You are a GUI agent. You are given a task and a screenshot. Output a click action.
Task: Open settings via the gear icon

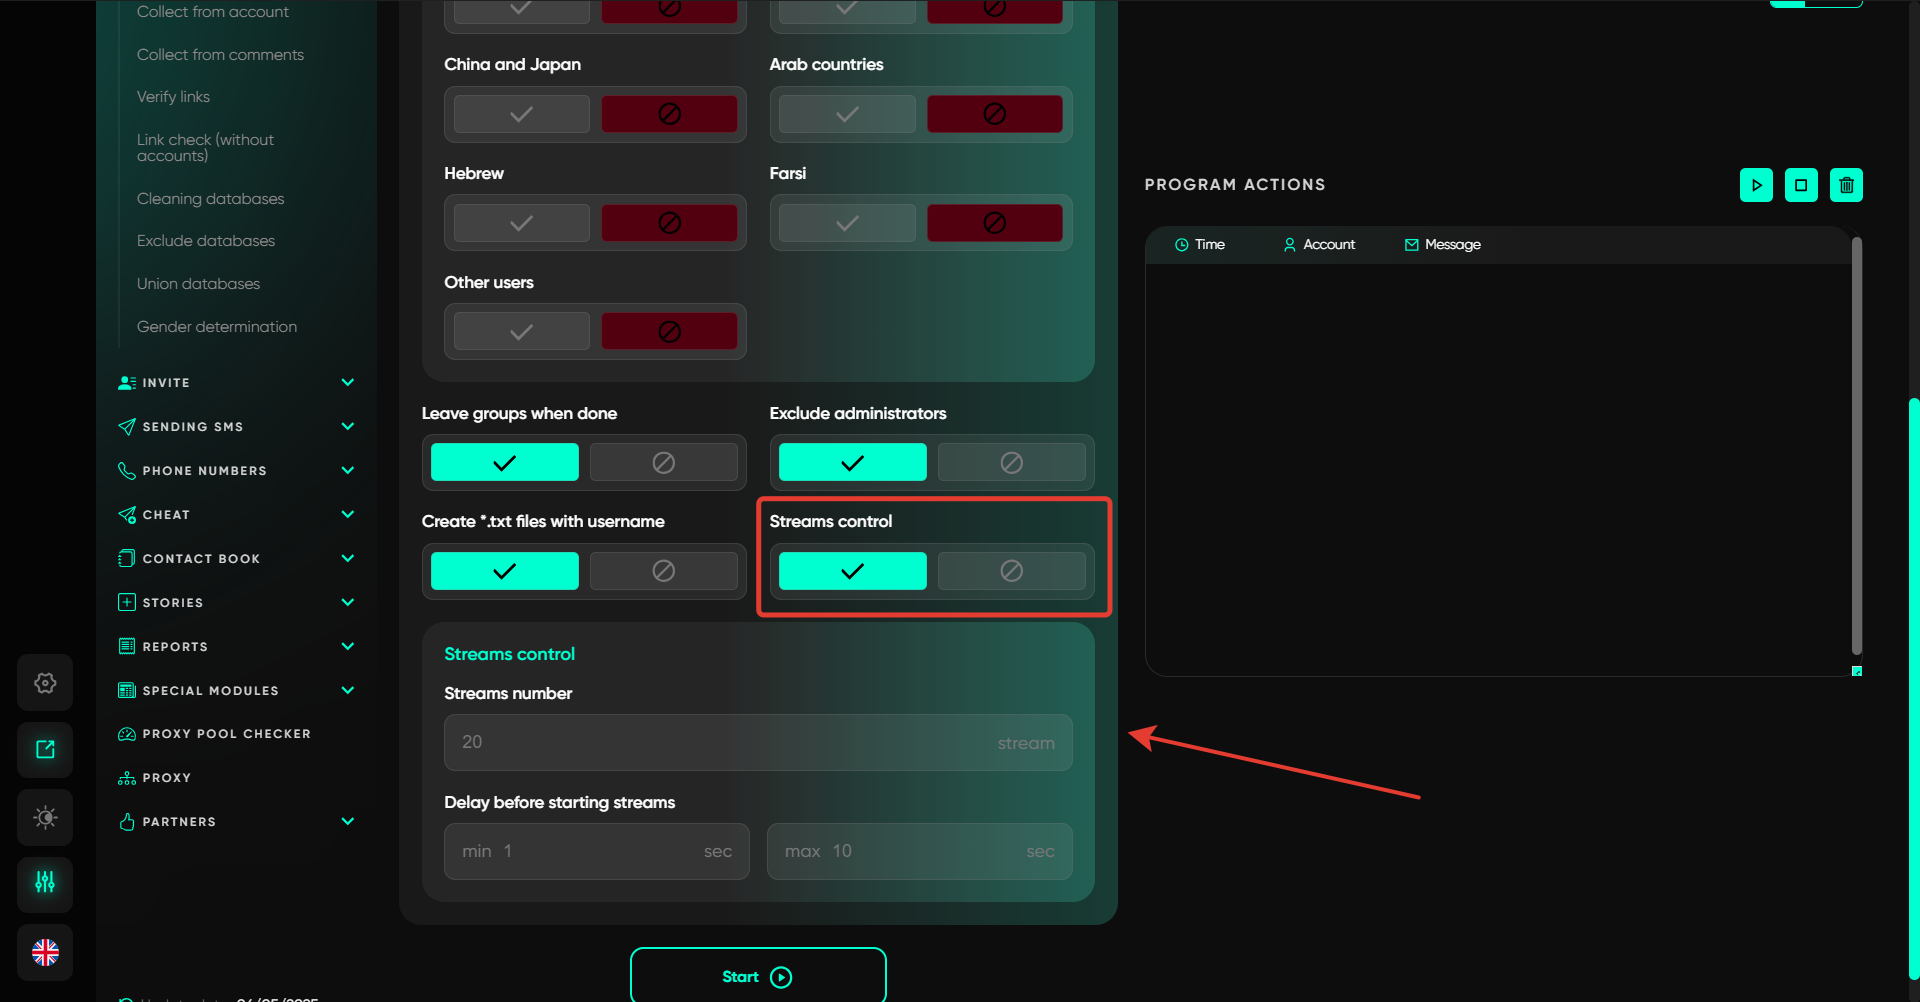click(45, 683)
